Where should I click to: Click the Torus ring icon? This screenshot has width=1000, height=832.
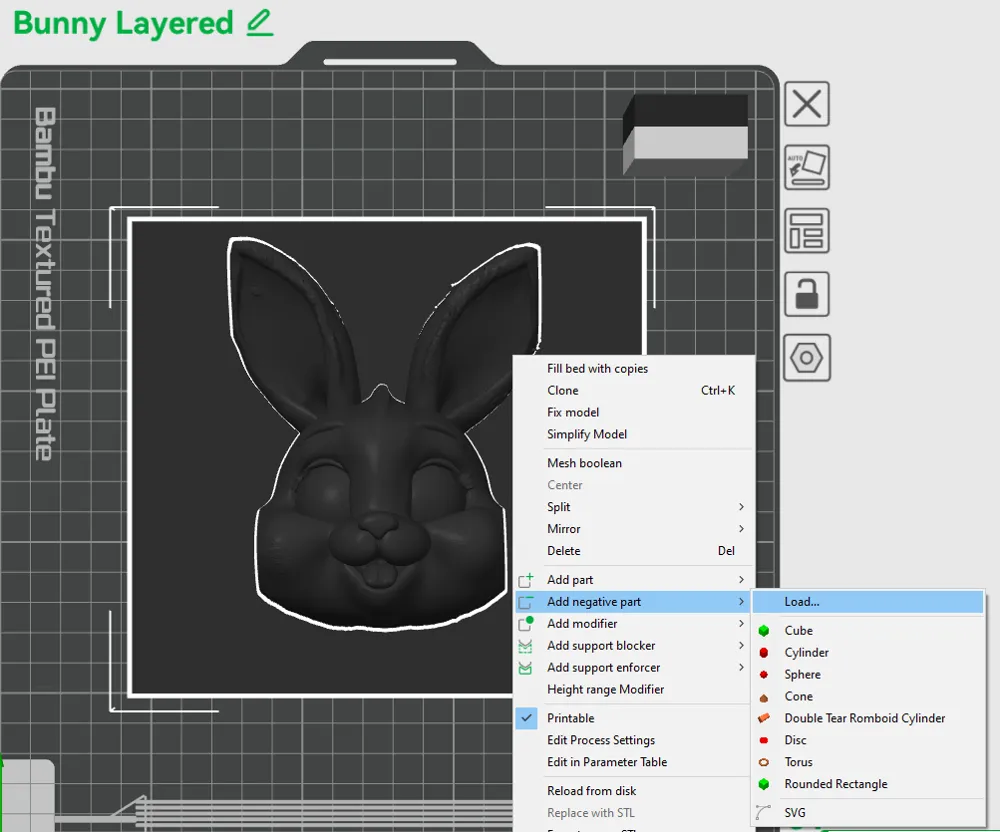(x=764, y=762)
